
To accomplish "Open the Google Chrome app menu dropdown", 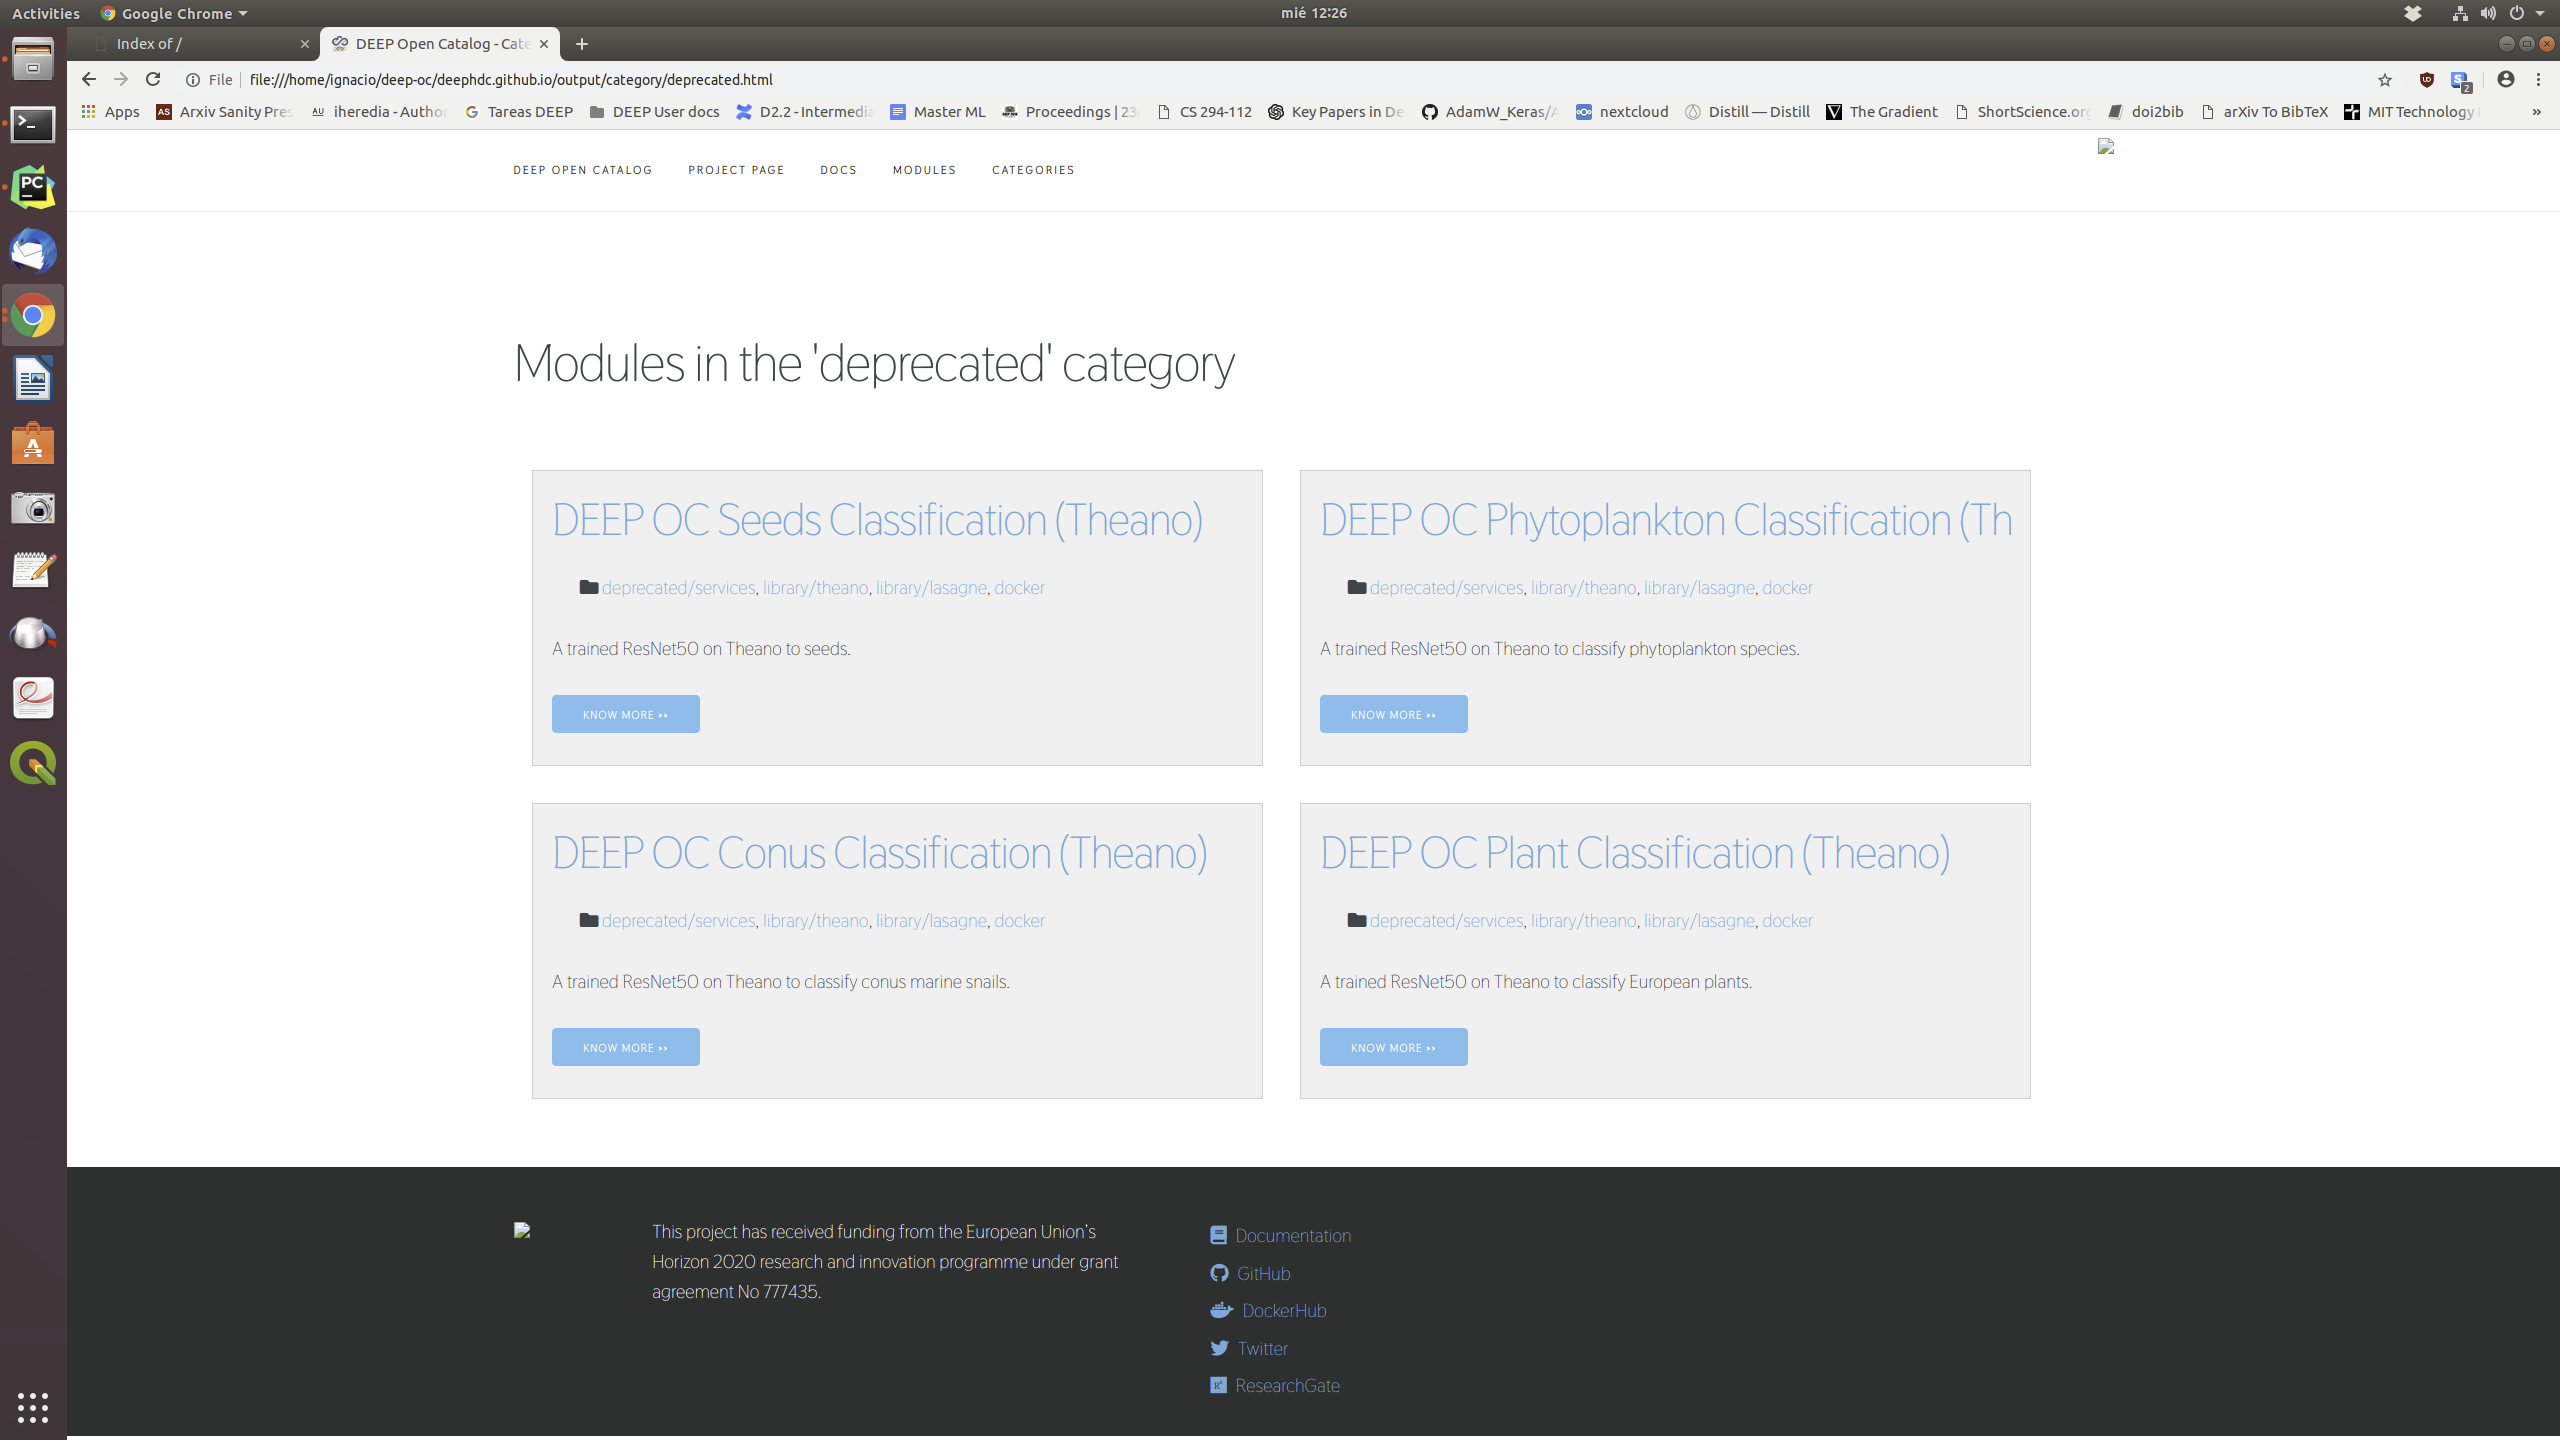I will [174, 13].
